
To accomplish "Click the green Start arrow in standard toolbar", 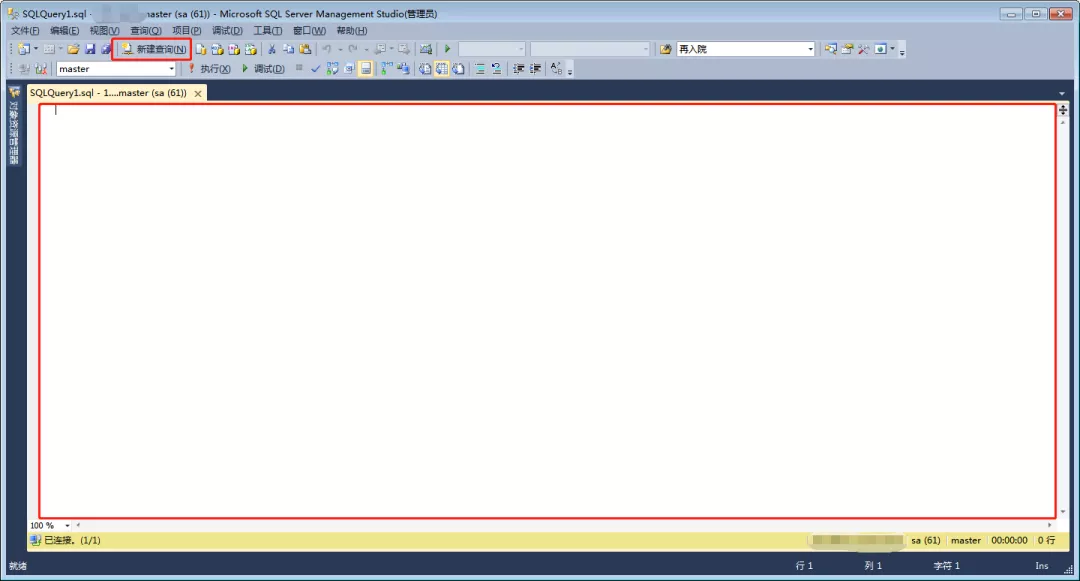I will [x=447, y=49].
